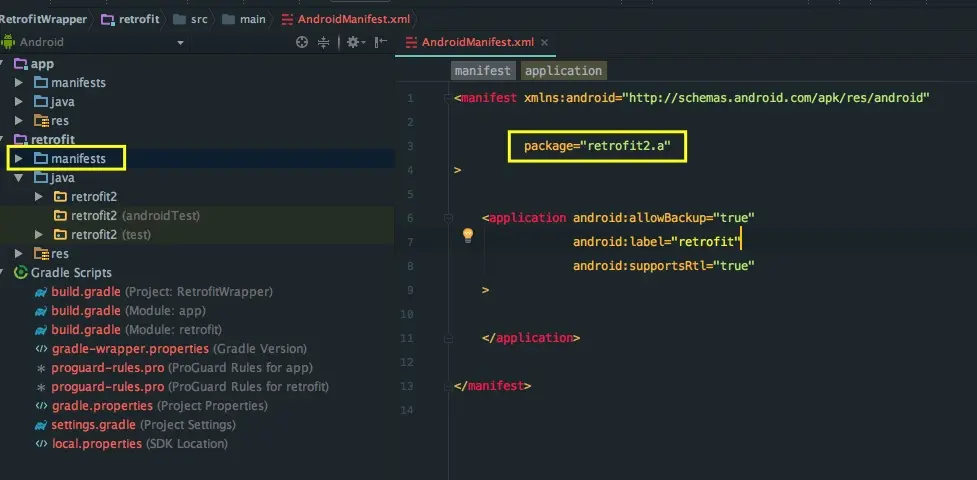977x480 pixels.
Task: Click the manifest structure breadcrumb
Action: pos(483,70)
